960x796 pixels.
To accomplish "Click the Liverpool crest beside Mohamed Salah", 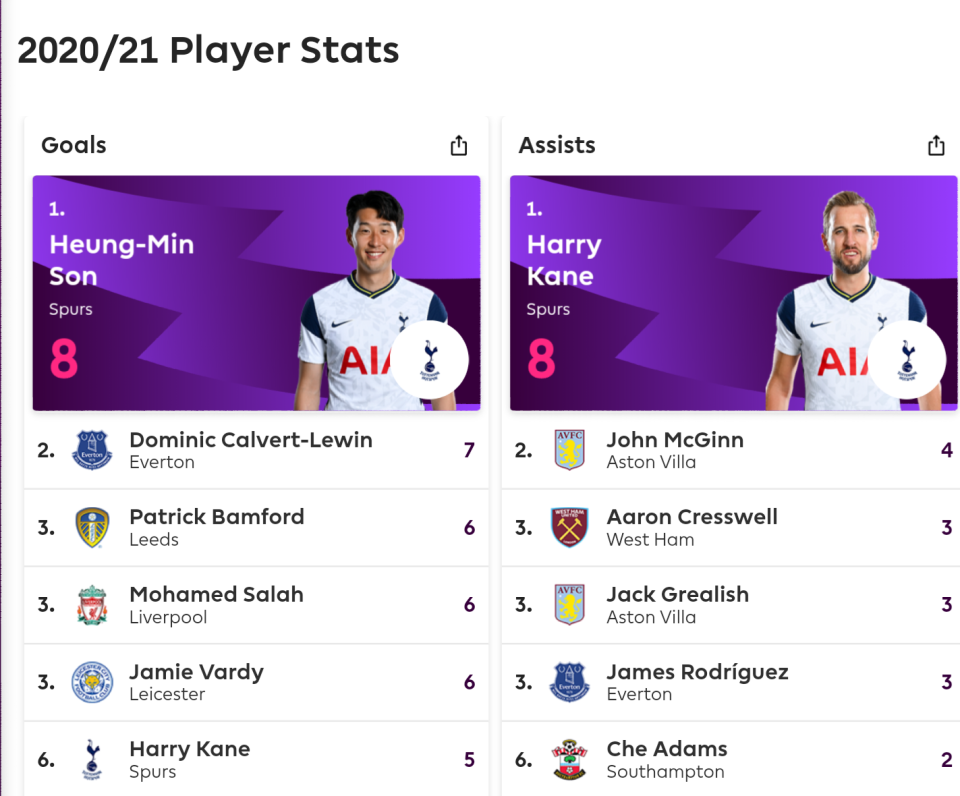I will [92, 605].
